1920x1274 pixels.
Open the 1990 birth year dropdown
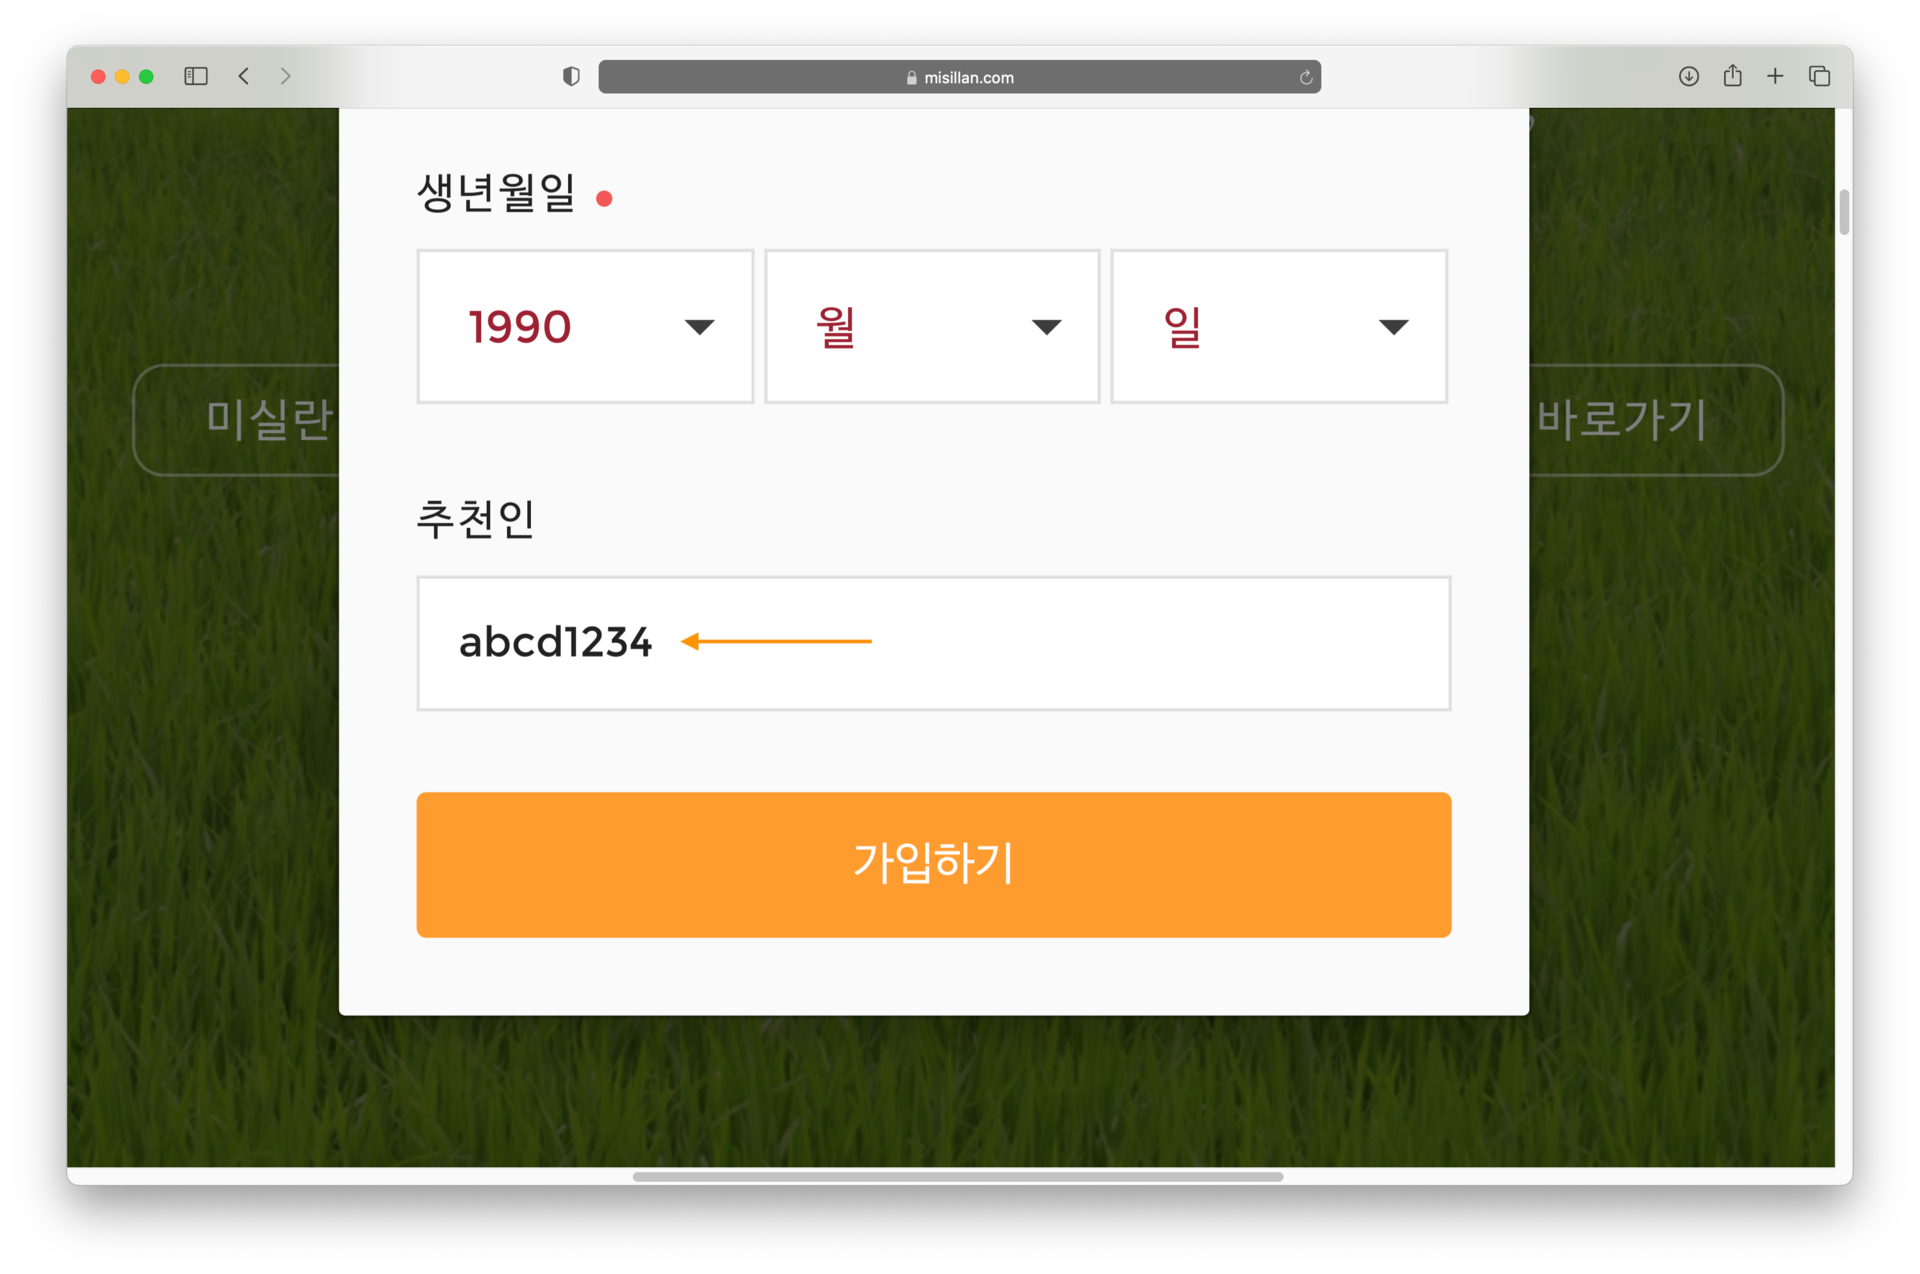coord(585,326)
